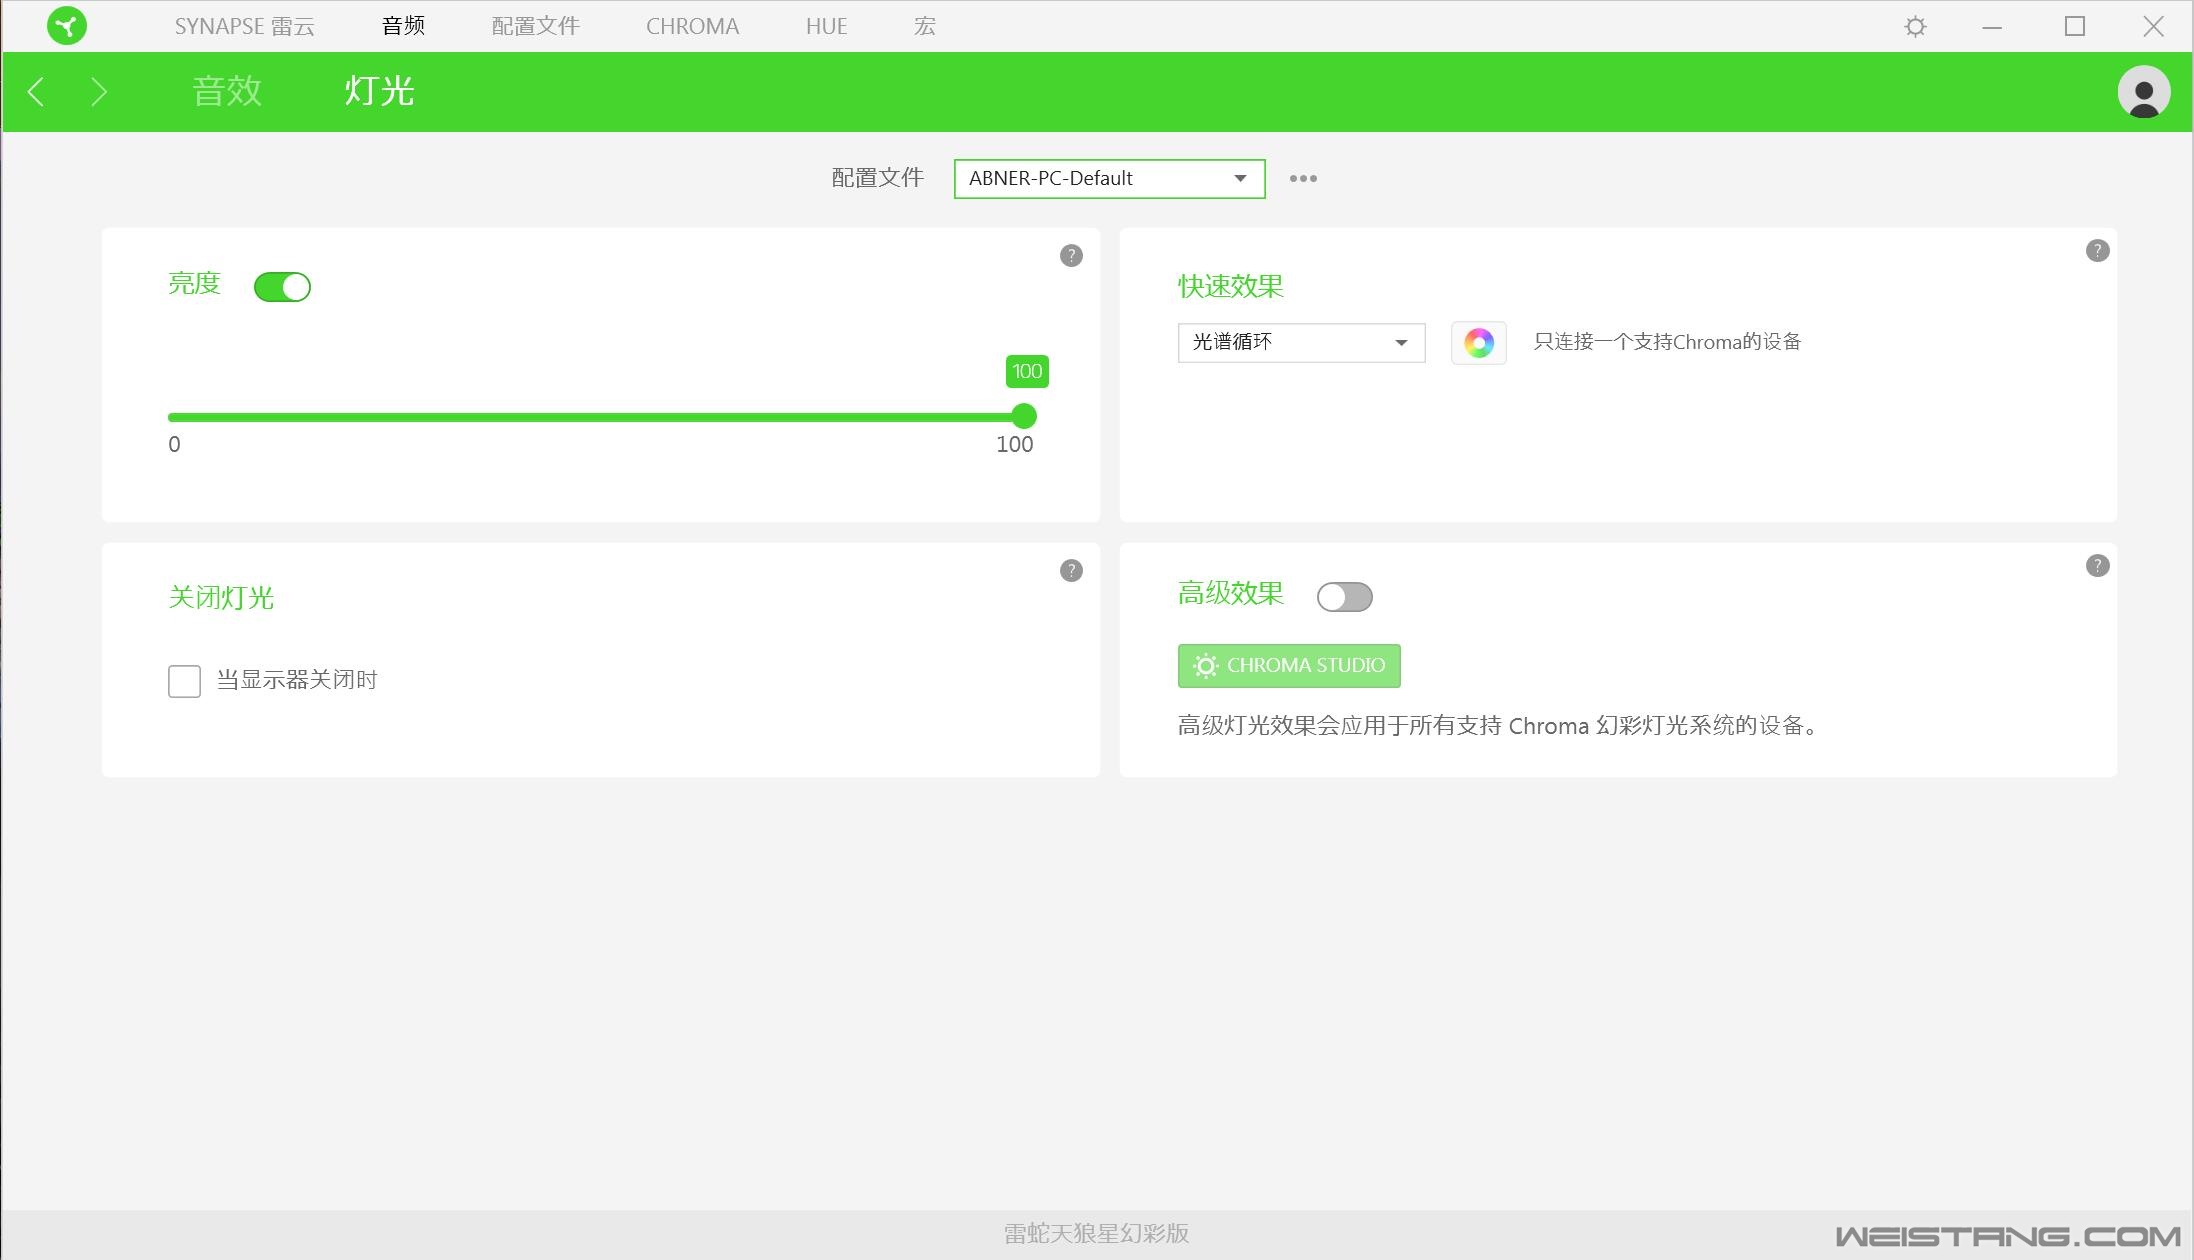Switch to the 音效 sub-tab
This screenshot has height=1260, width=2194.
click(x=227, y=91)
